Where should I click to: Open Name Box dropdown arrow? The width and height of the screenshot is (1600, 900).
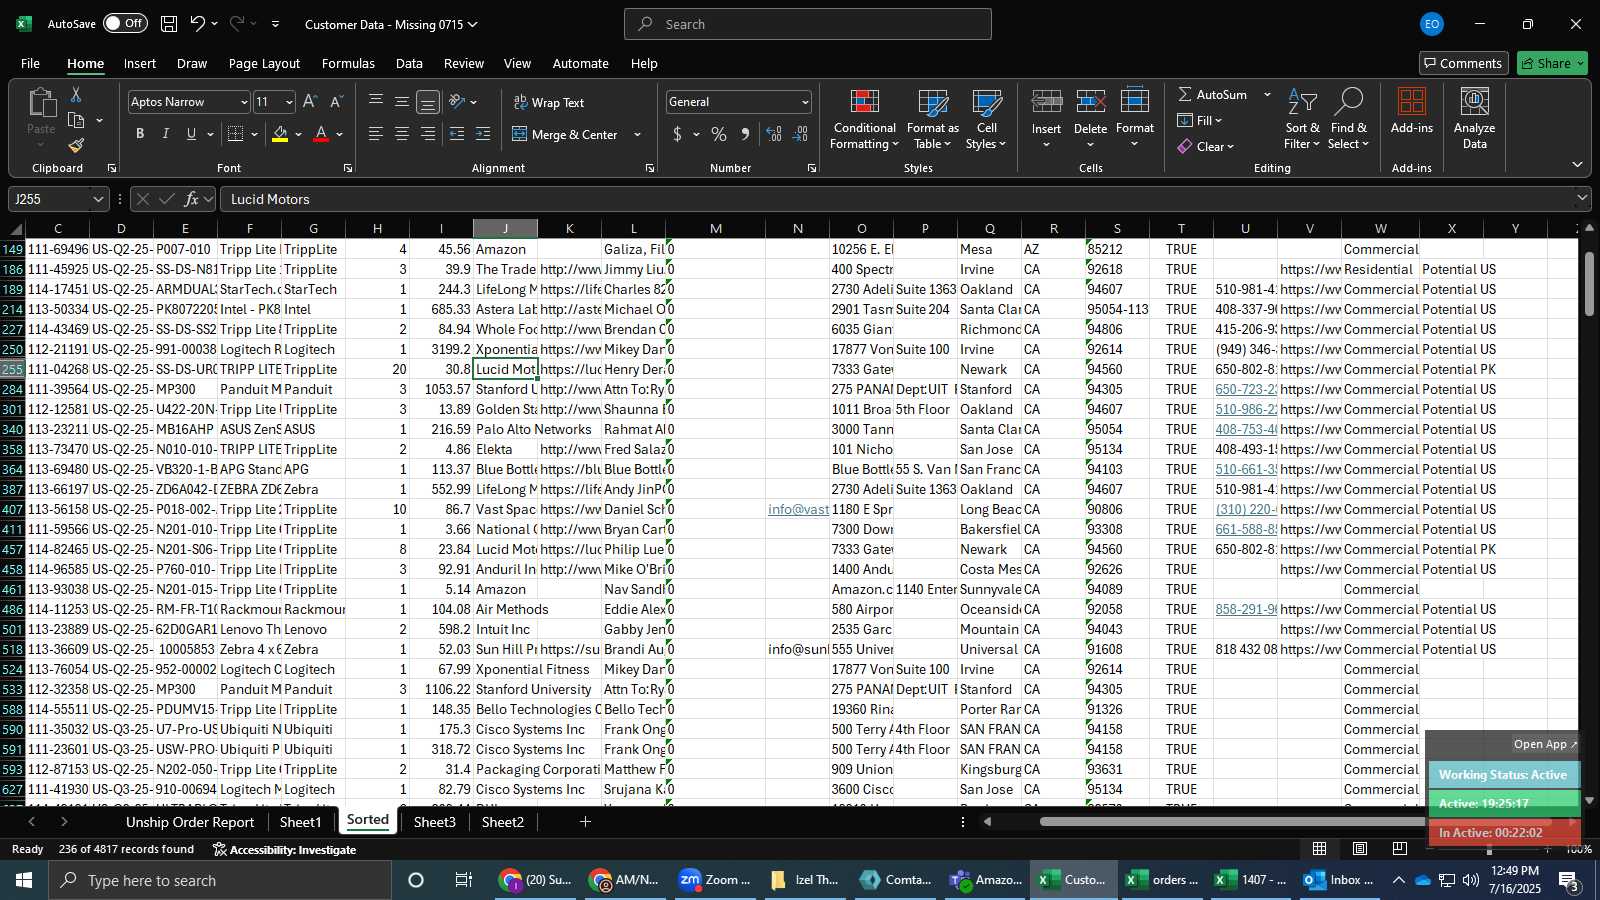click(x=97, y=199)
